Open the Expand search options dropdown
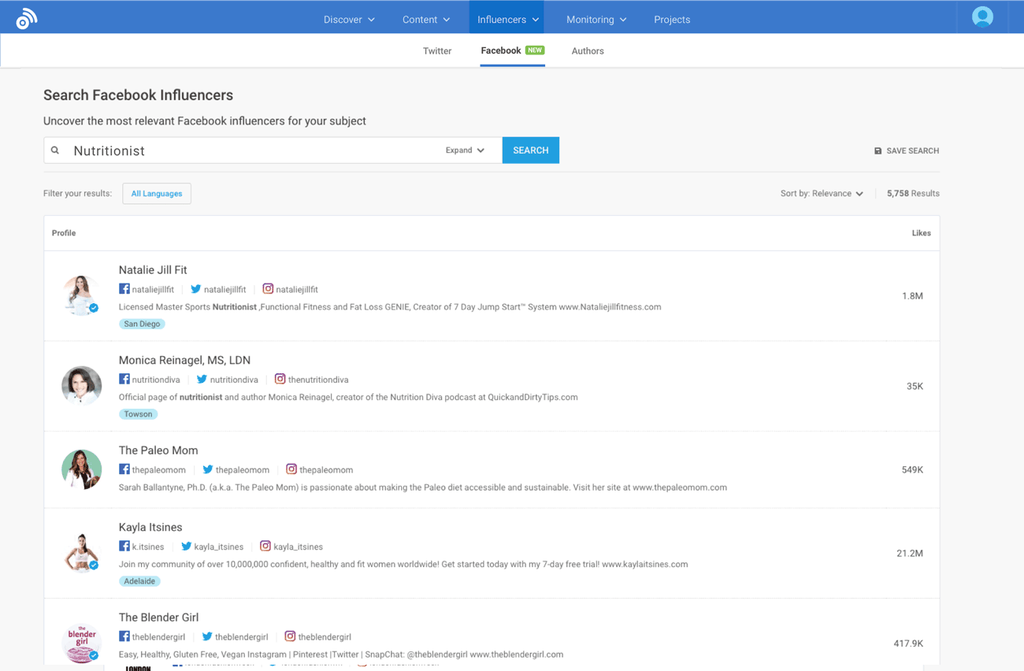1024x671 pixels. [465, 150]
